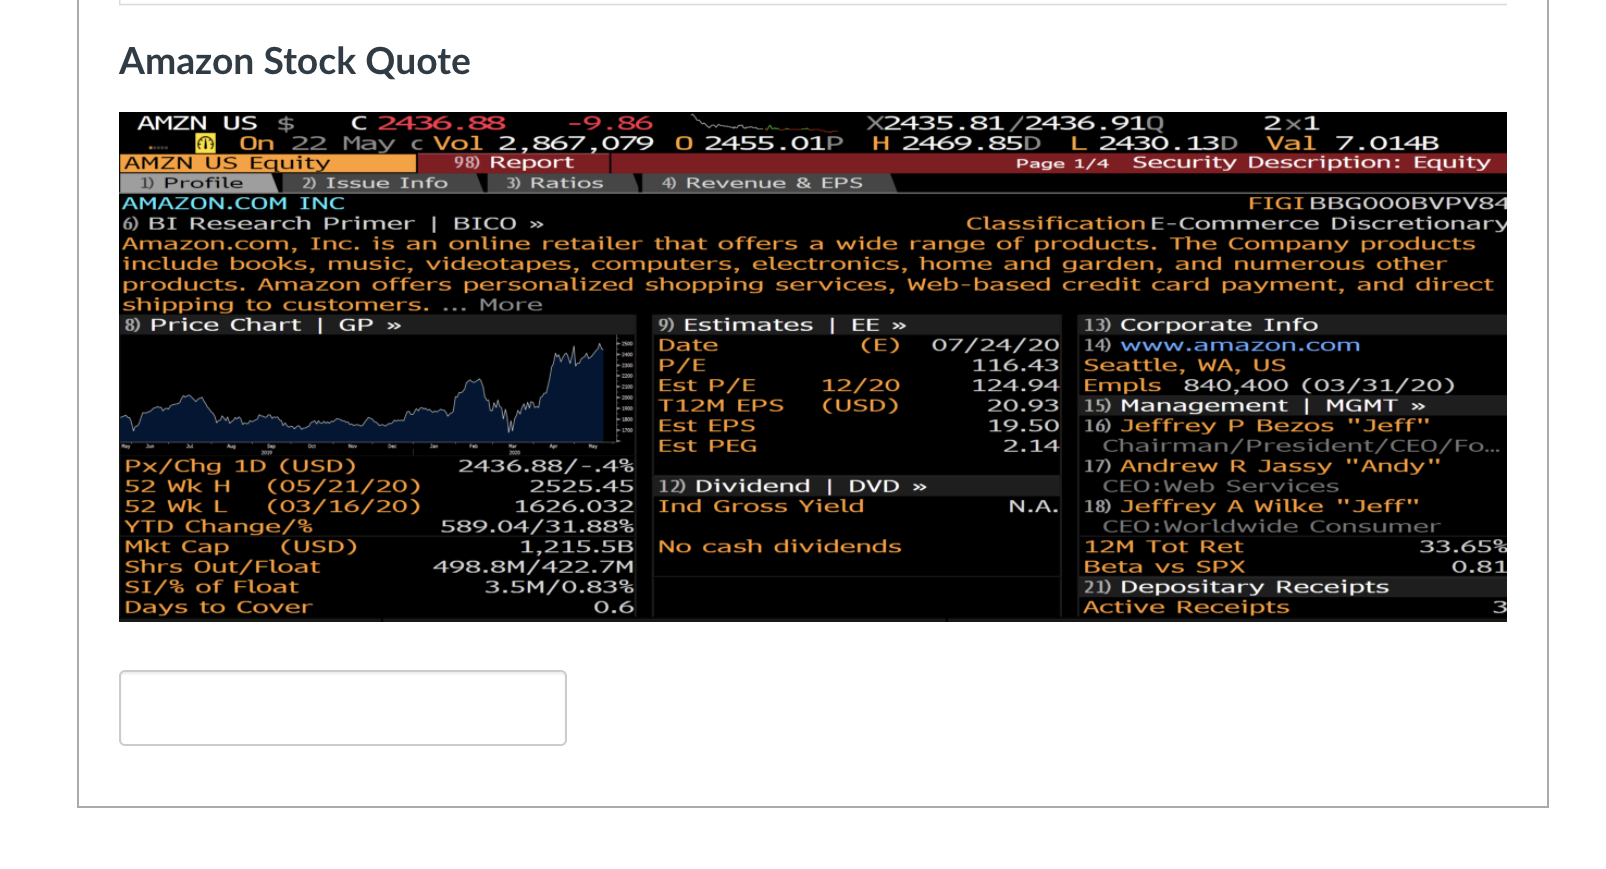The width and height of the screenshot is (1606, 869).
Task: Open 12) Dividend DVD section header
Action: pos(792,486)
